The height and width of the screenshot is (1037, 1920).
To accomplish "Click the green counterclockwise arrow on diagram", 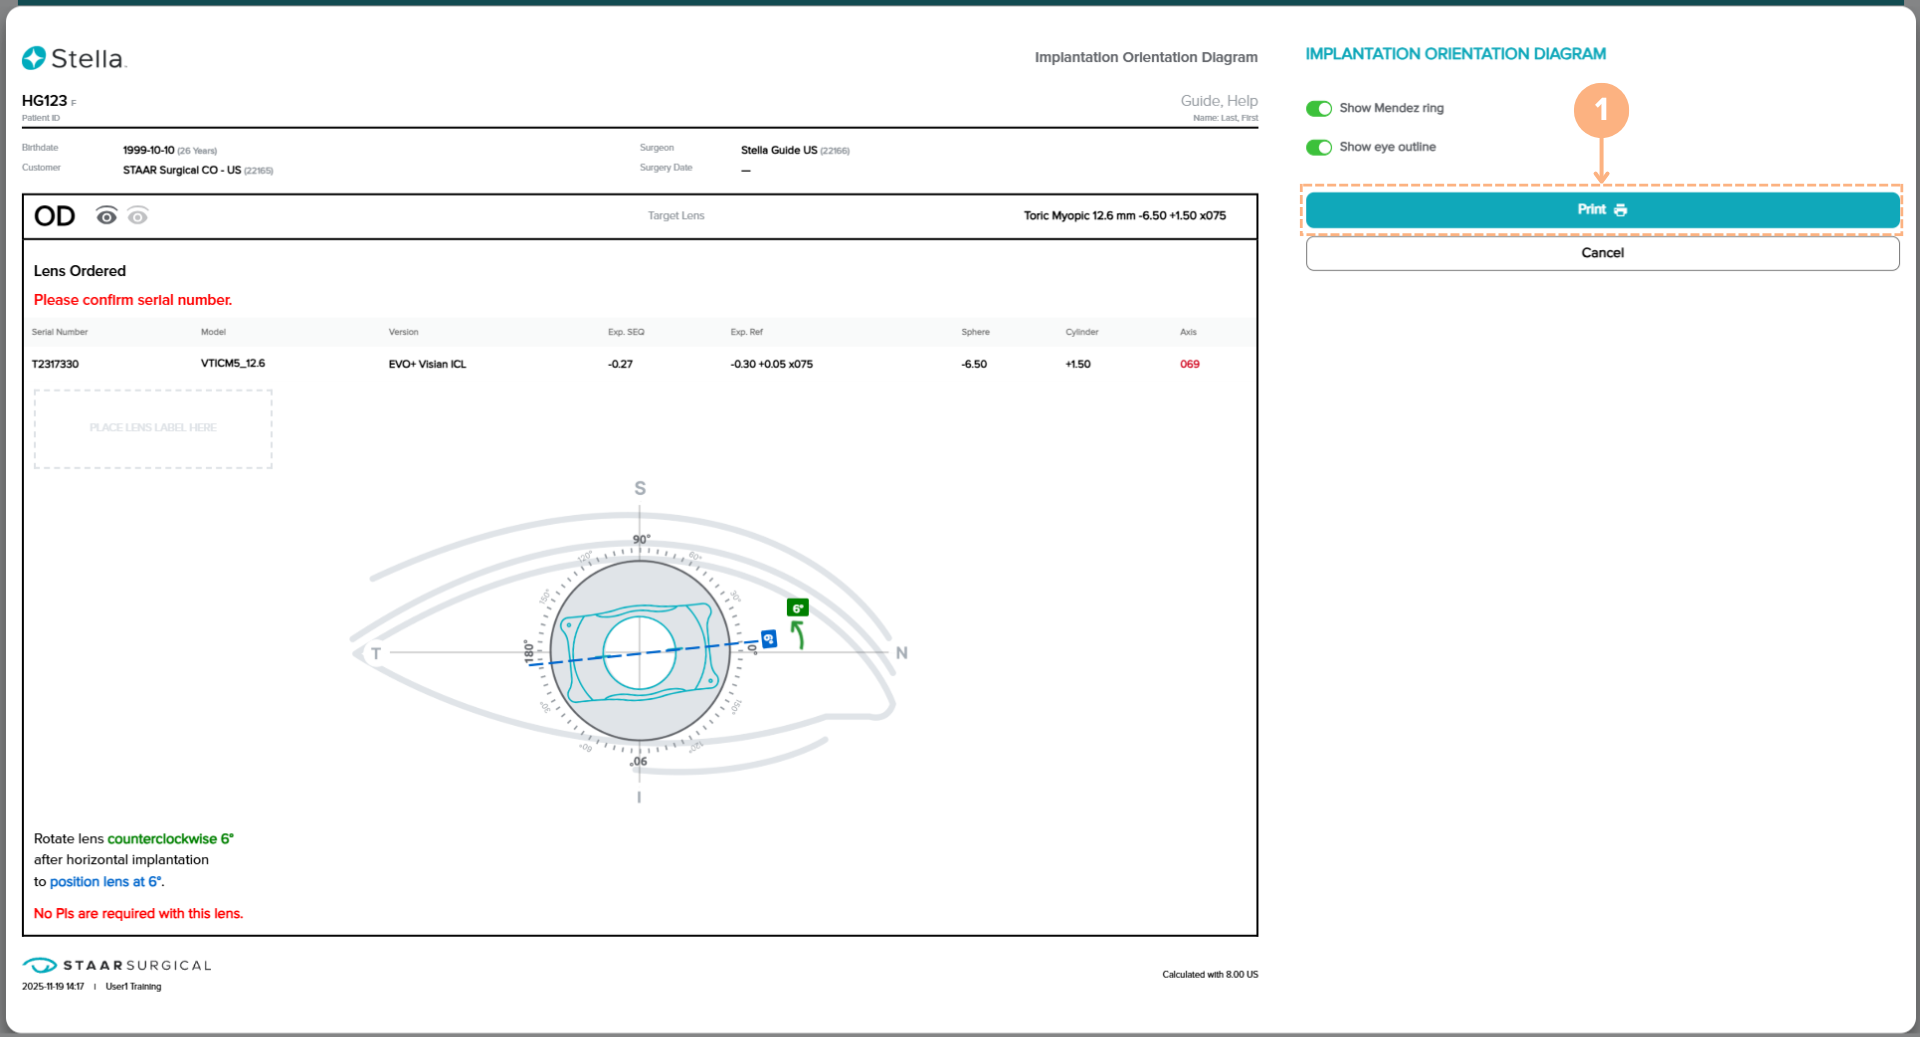I will 798,634.
